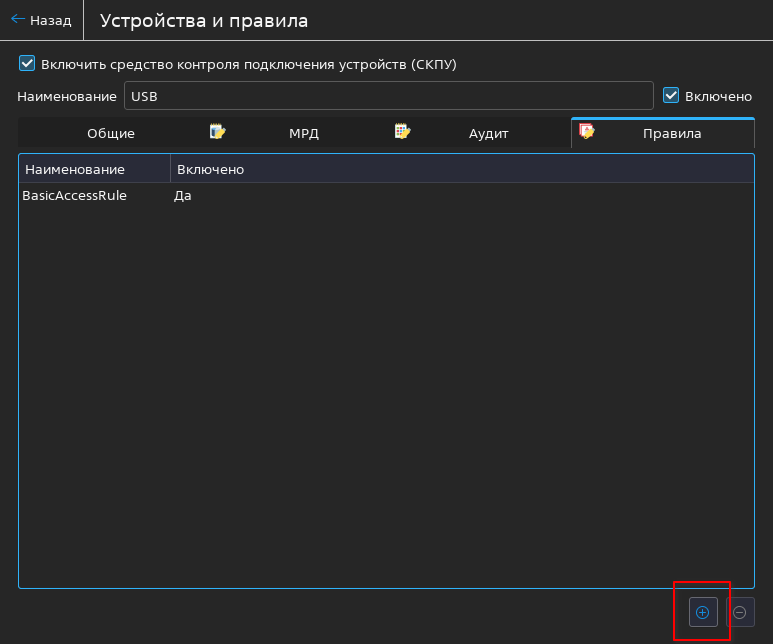773x644 pixels.
Task: Click the Да value of BasicAccessRule
Action: pos(183,196)
